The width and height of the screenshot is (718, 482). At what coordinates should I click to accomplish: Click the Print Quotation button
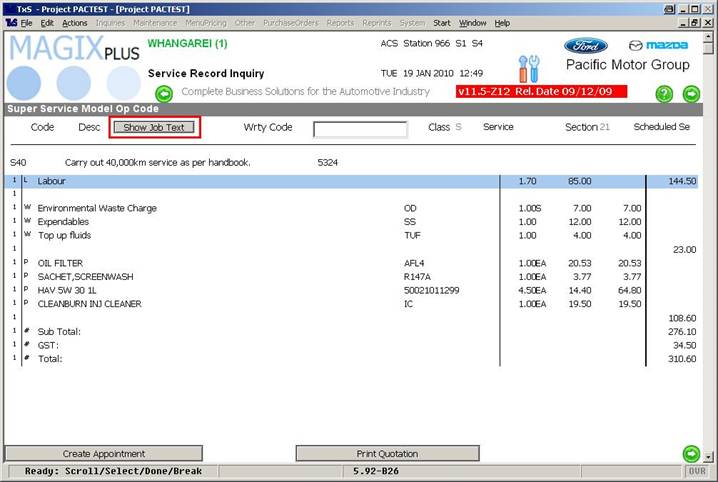387,454
